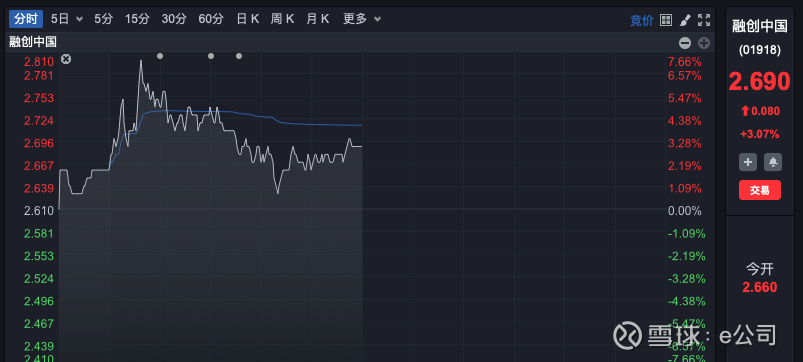Click the 今开 label in side panel

point(760,269)
